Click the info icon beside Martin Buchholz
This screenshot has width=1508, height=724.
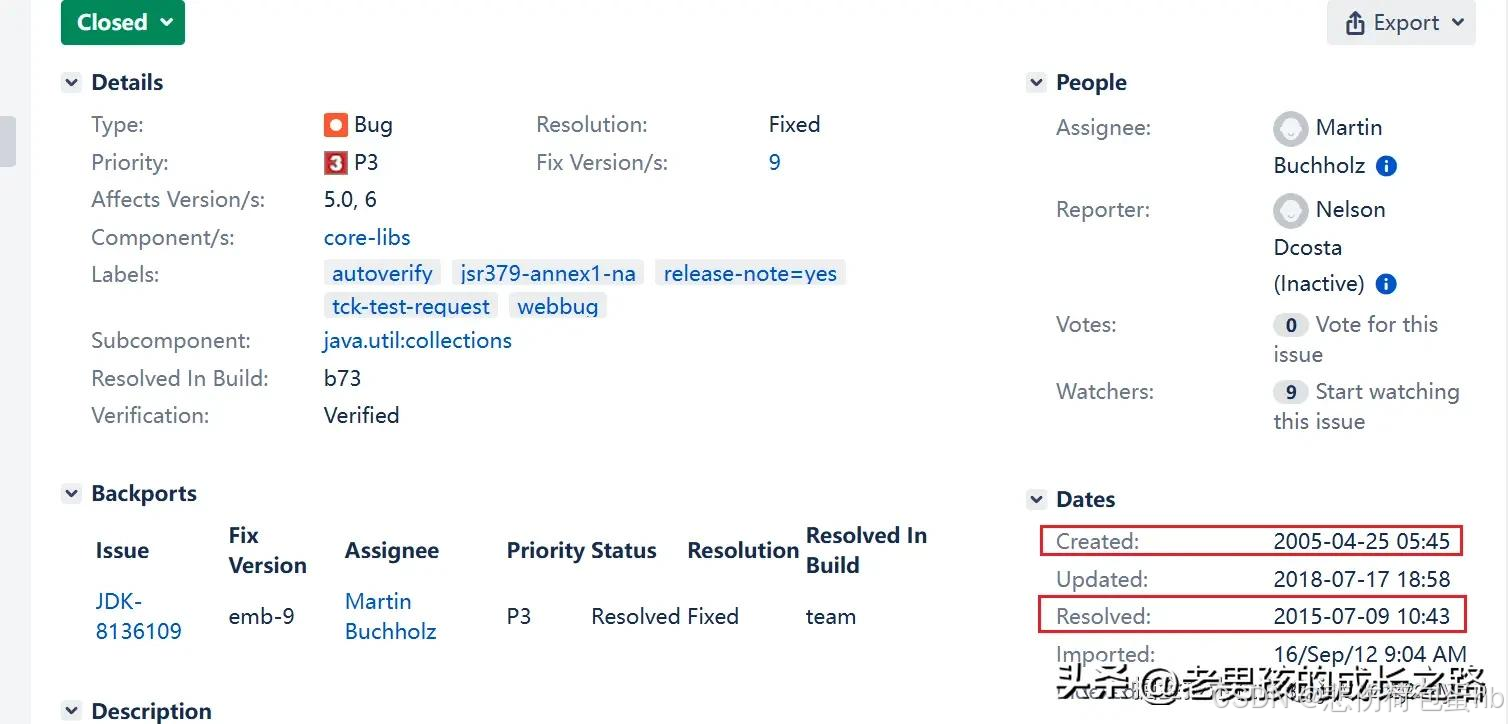tap(1386, 166)
